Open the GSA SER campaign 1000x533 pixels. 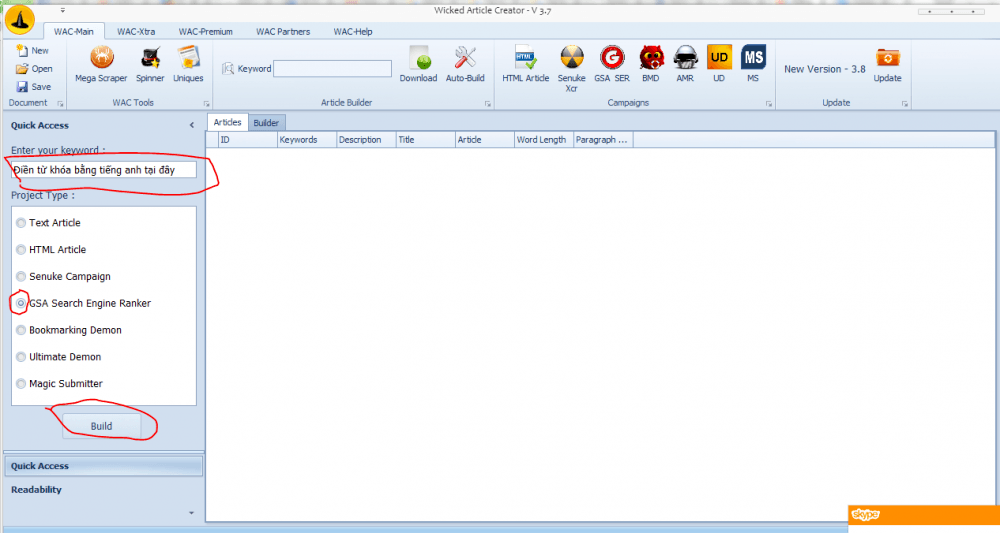[x=612, y=64]
